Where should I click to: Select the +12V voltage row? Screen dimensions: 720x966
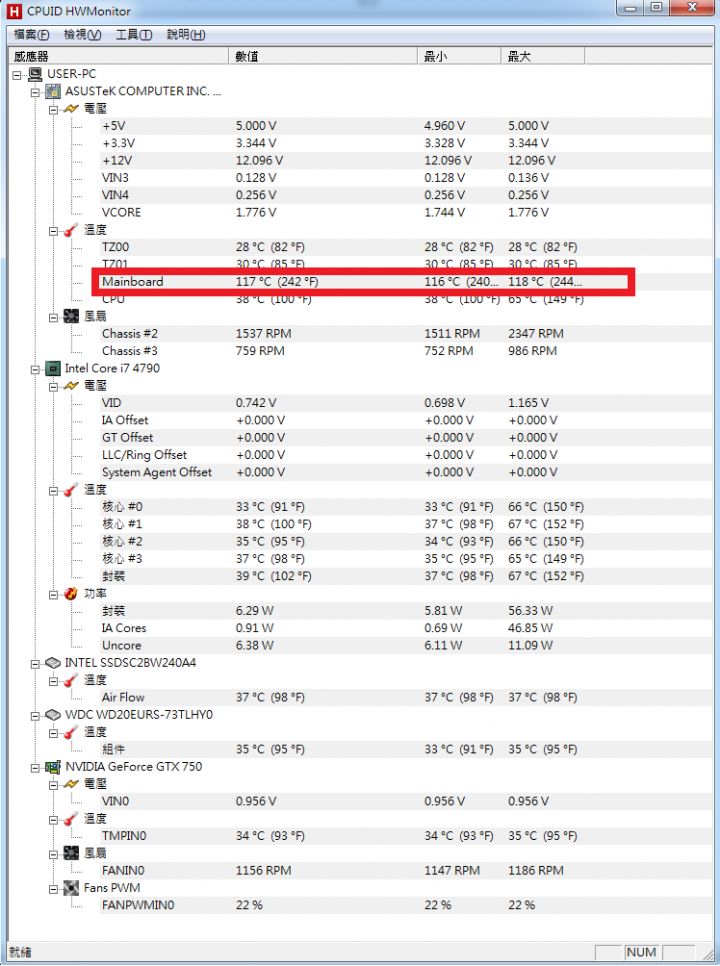click(406, 160)
